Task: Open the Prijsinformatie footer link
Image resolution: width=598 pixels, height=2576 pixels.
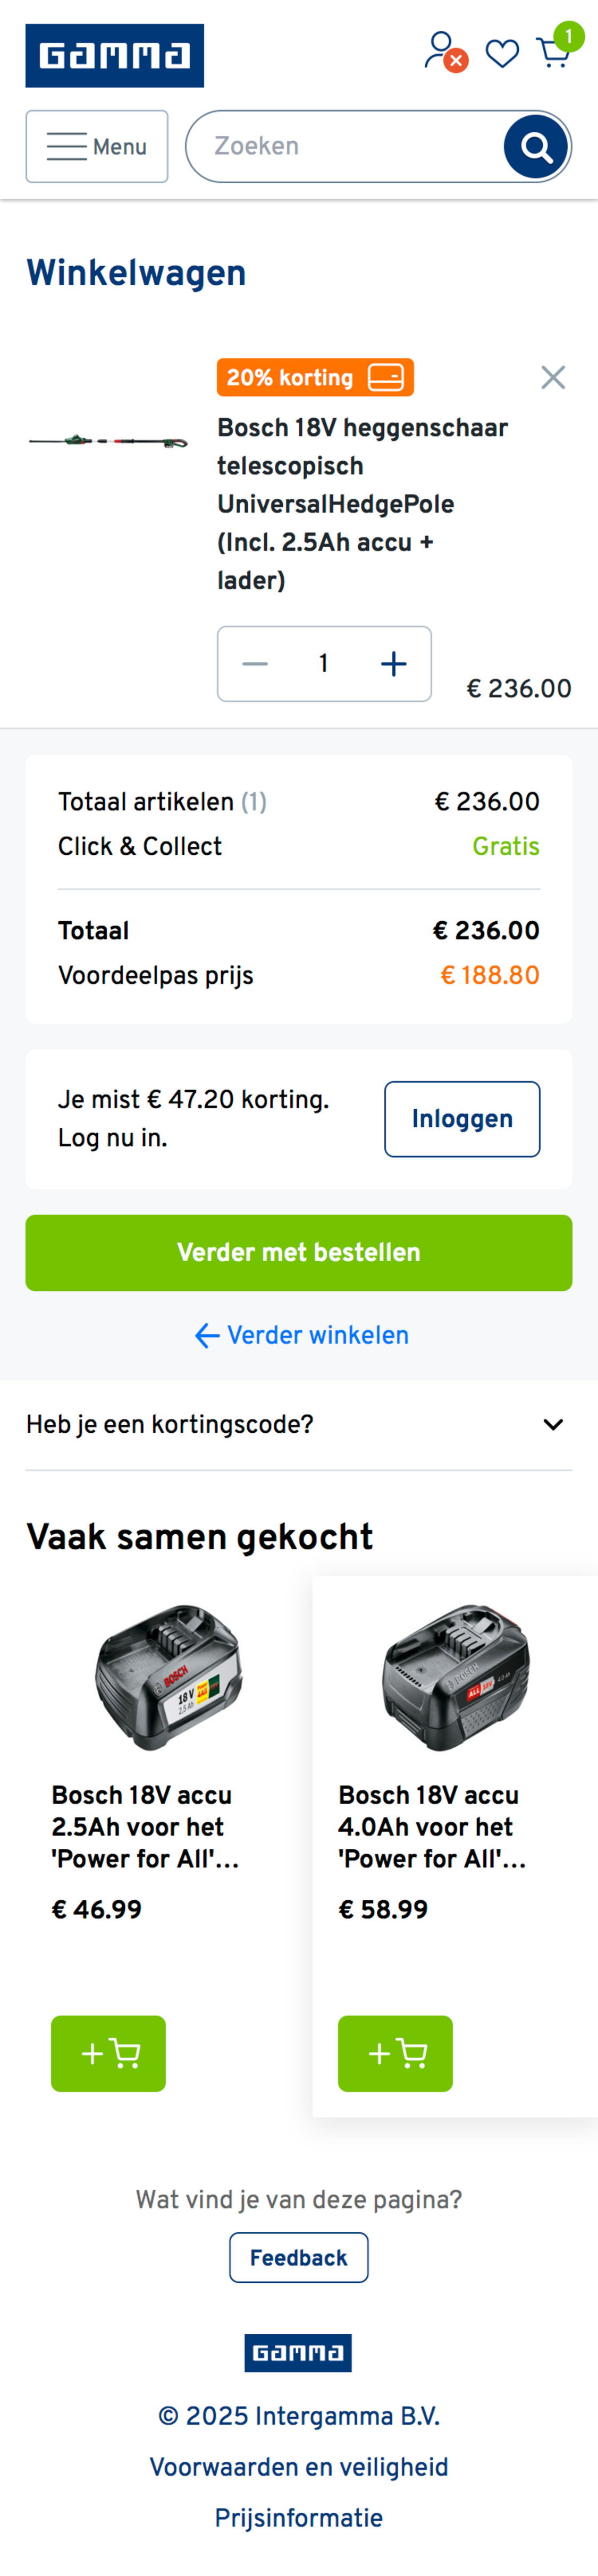Action: point(299,2518)
